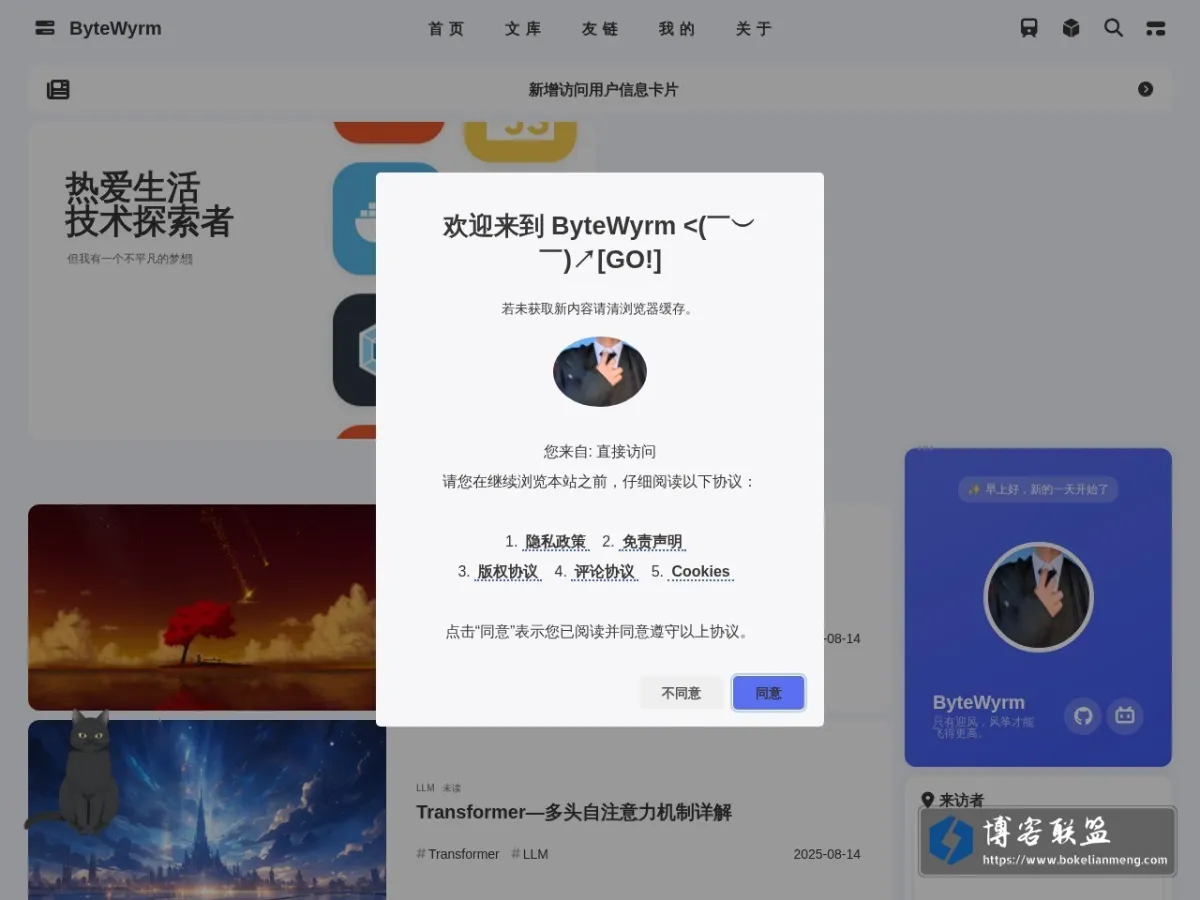The image size is (1200, 900).
Task: Open the red tree article thumbnail
Action: 202,607
